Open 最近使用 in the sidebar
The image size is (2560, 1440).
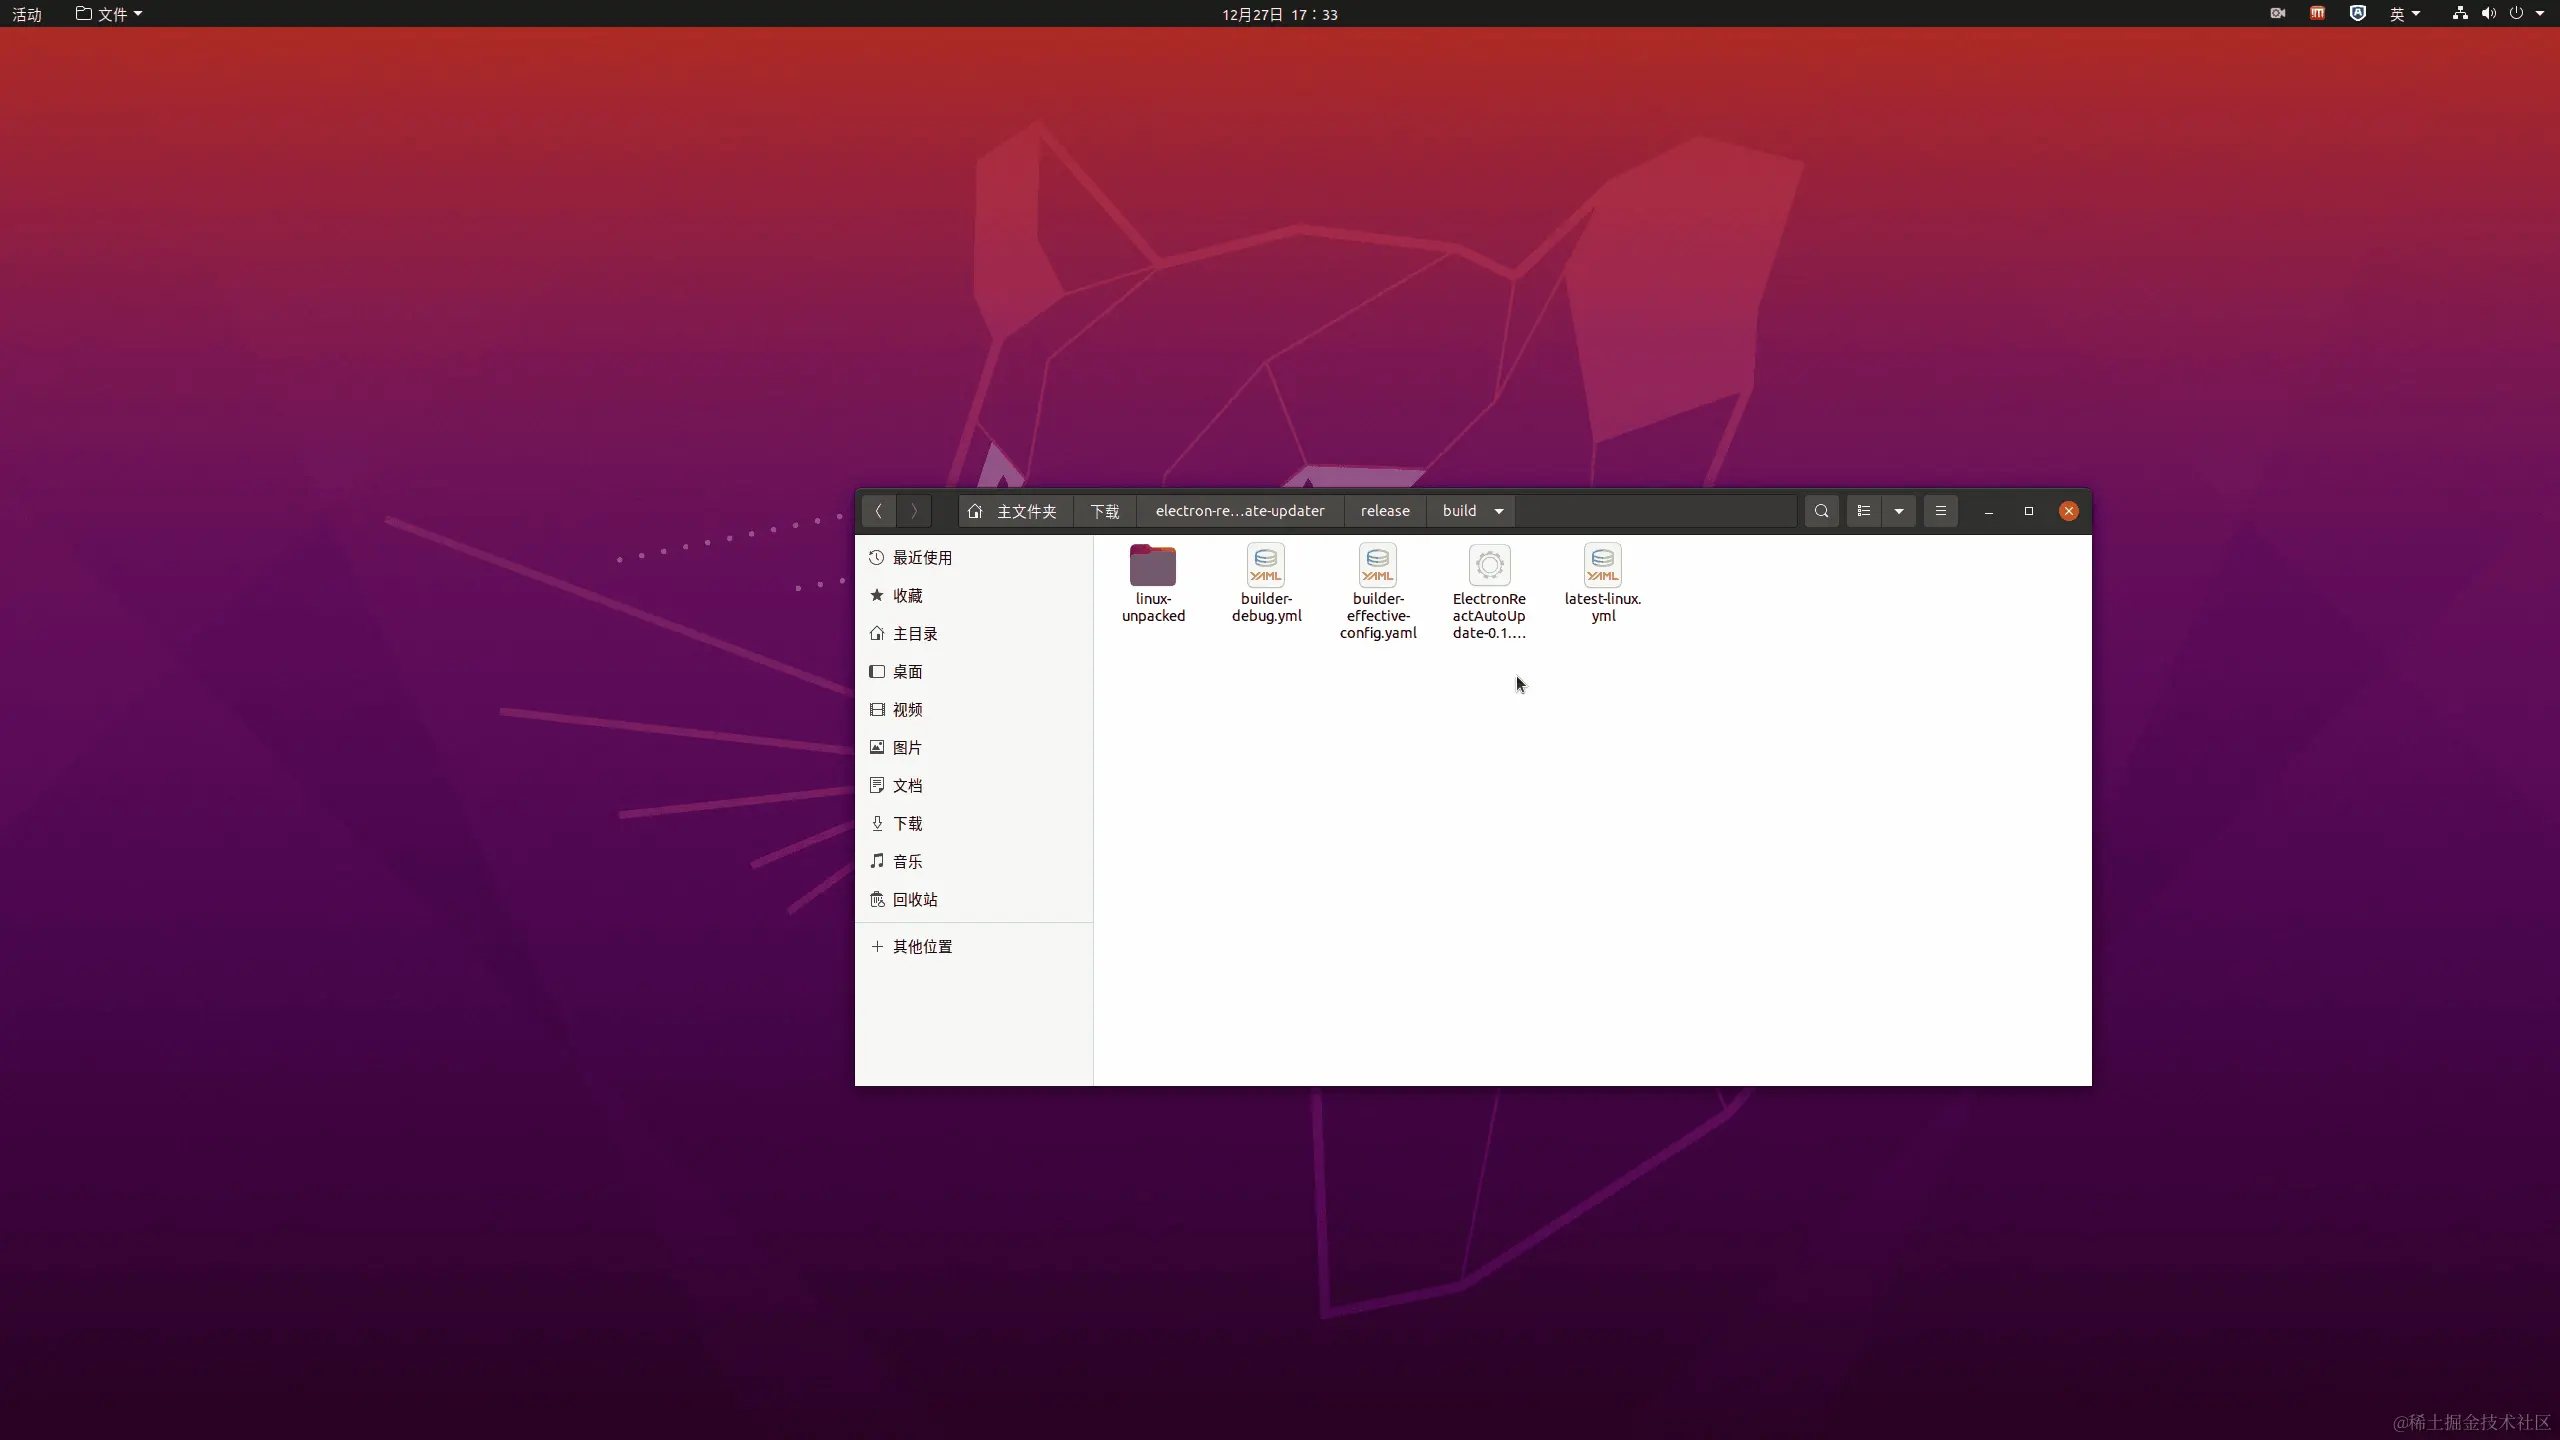[x=974, y=558]
